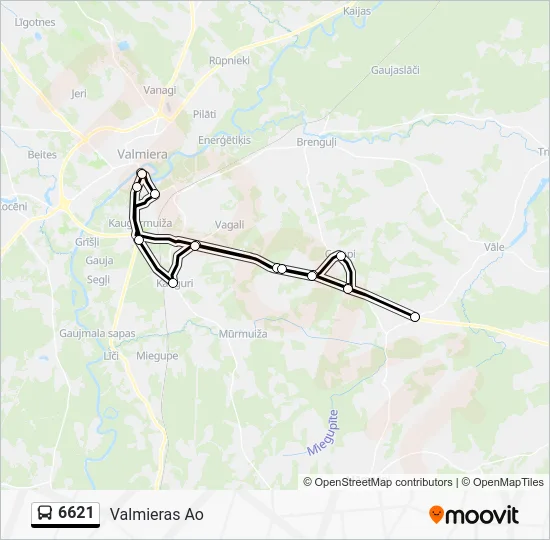Click the stop marker at Kaugurmuiža junction

139,240
